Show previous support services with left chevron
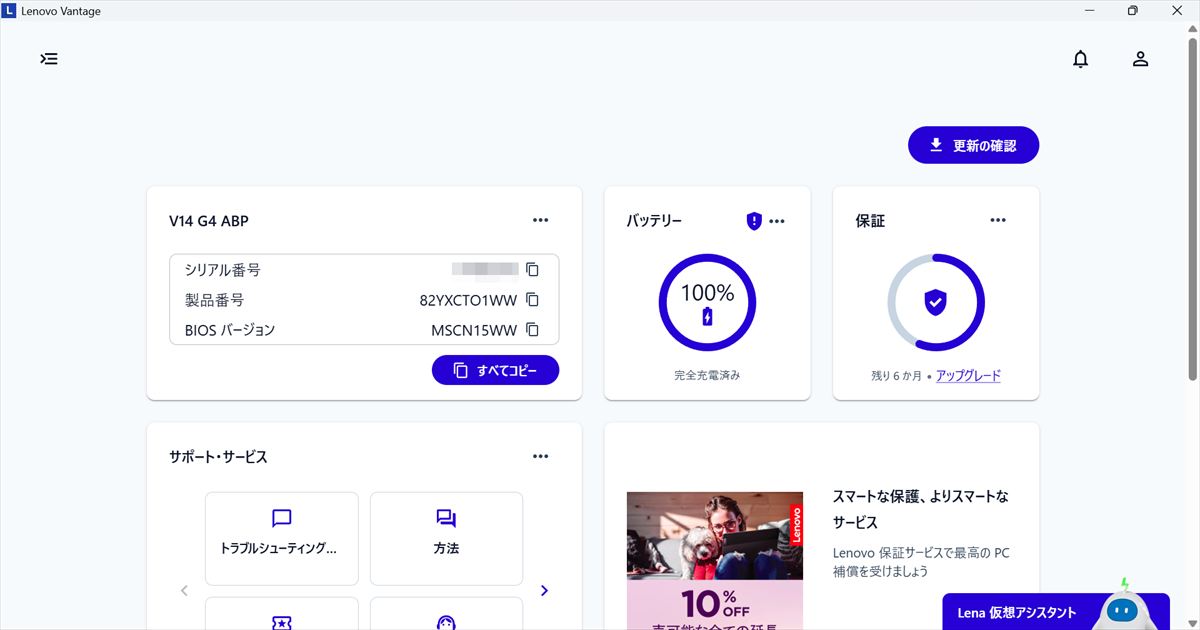1200x630 pixels. coord(184,590)
